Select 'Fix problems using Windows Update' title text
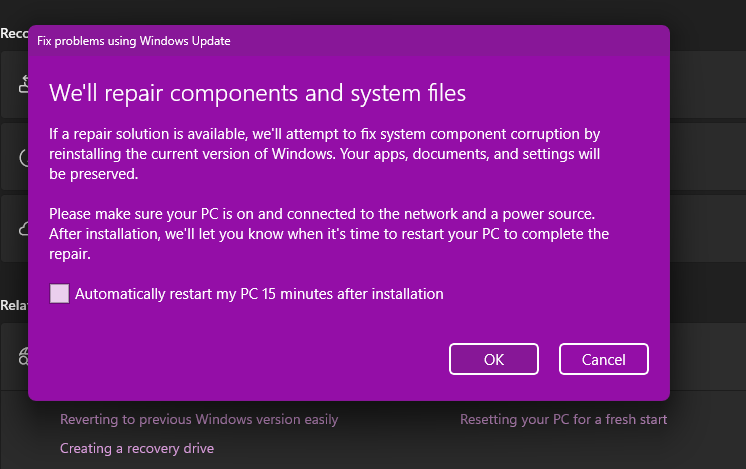746x469 pixels. 134,41
